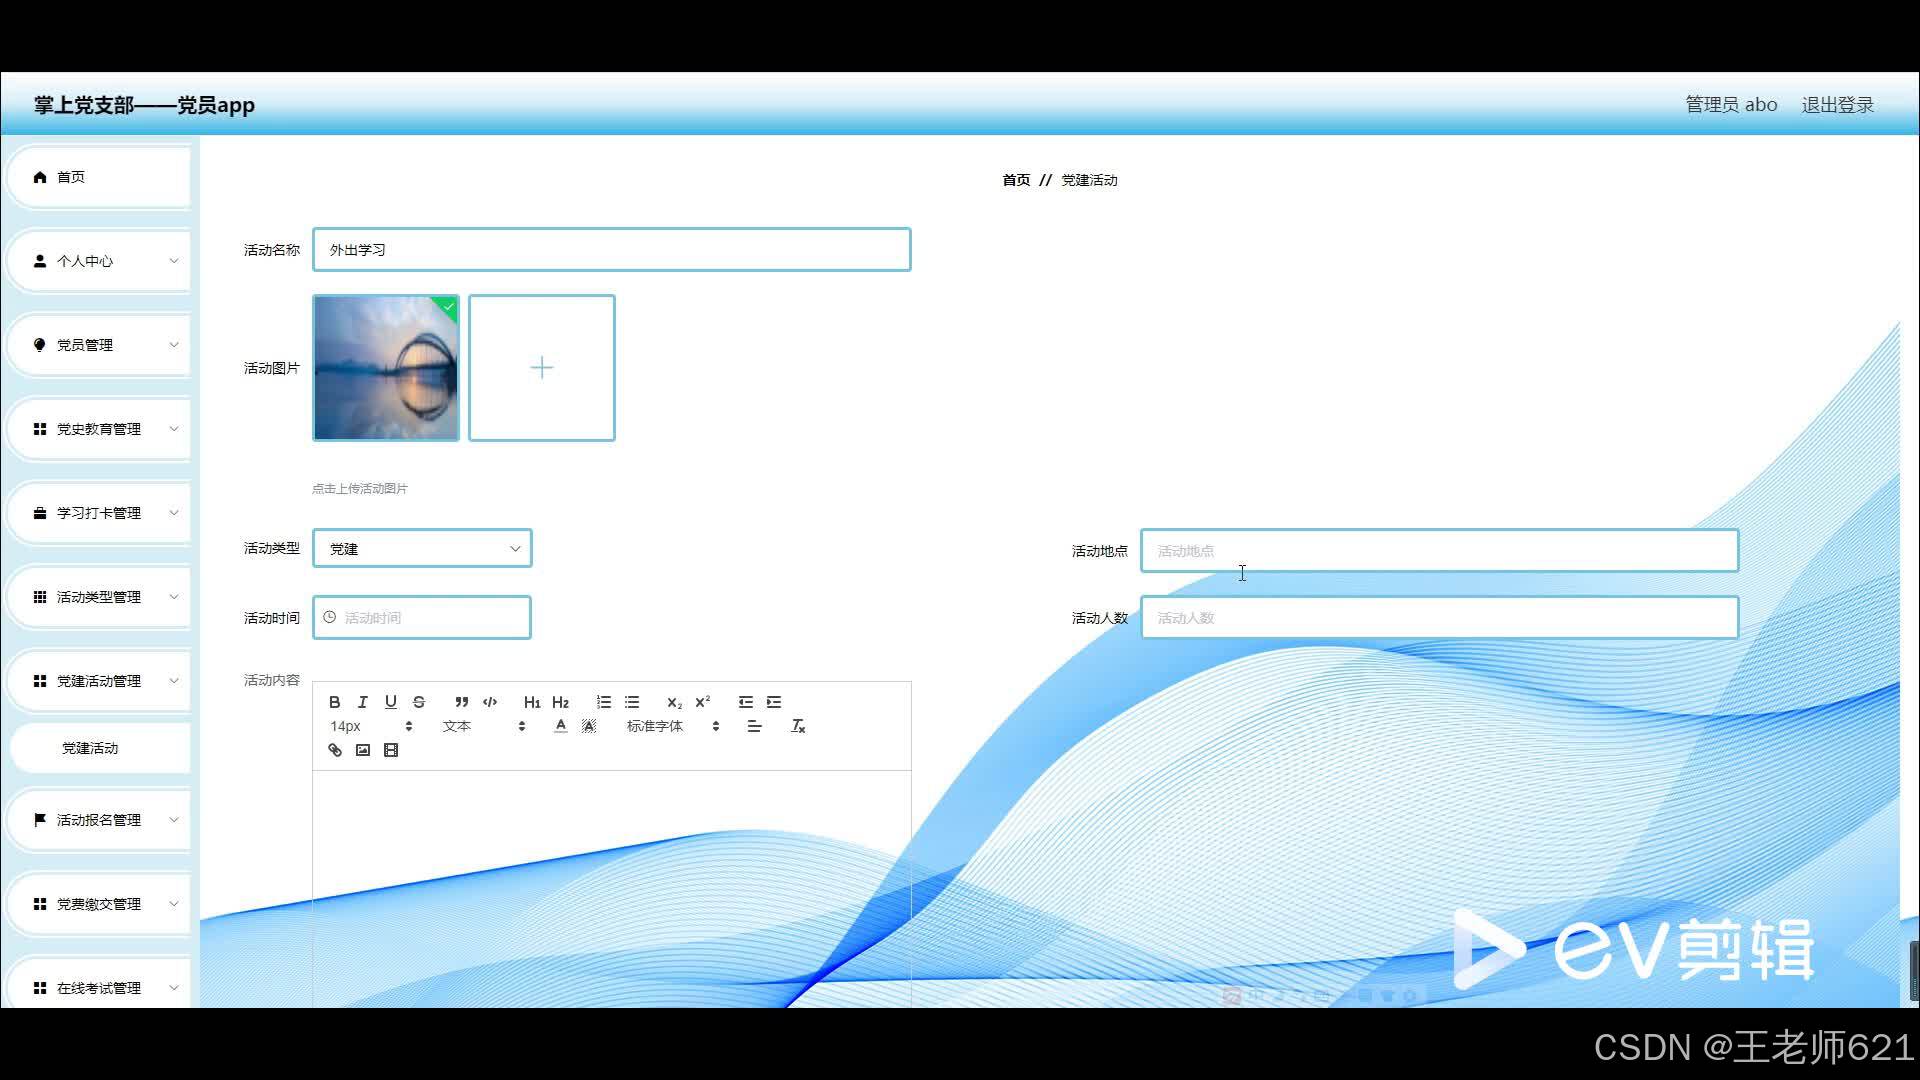Apply ordered numbered list formatting
Screen dimensions: 1920x1080
603,702
